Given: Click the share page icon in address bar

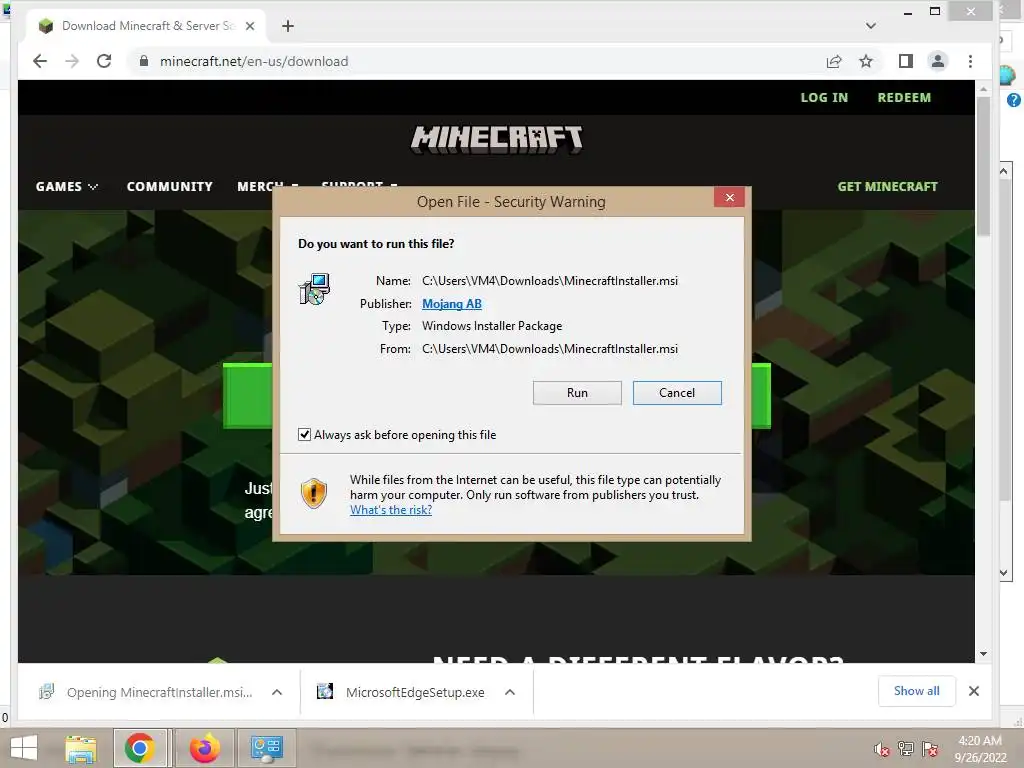Looking at the screenshot, I should click(x=834, y=61).
